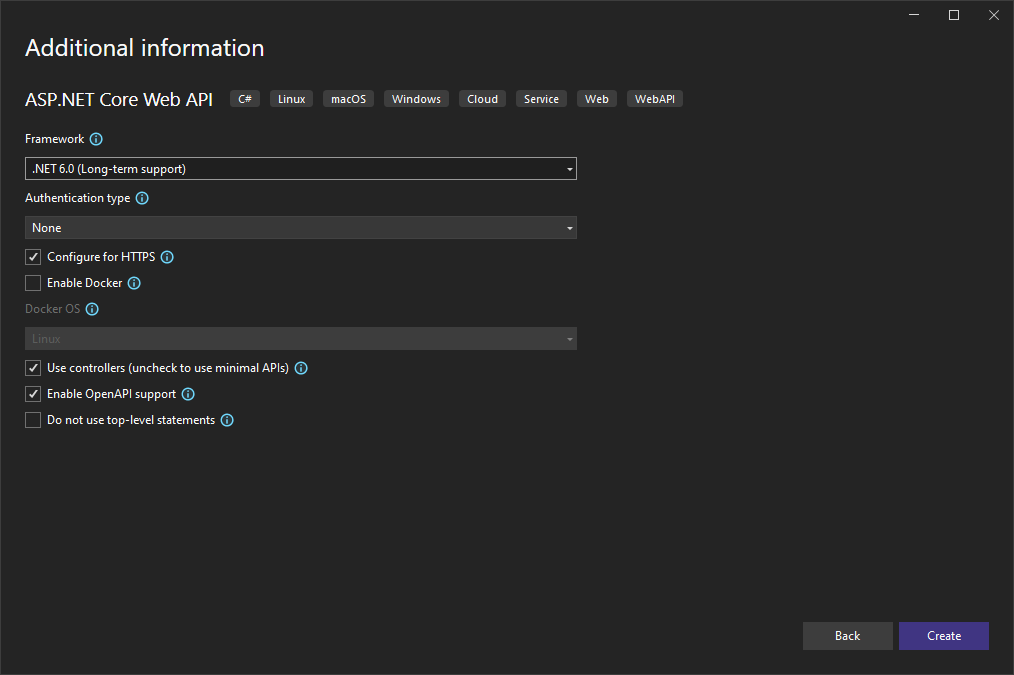1014x675 pixels.
Task: Click the Authentication type info icon
Action: 141,198
